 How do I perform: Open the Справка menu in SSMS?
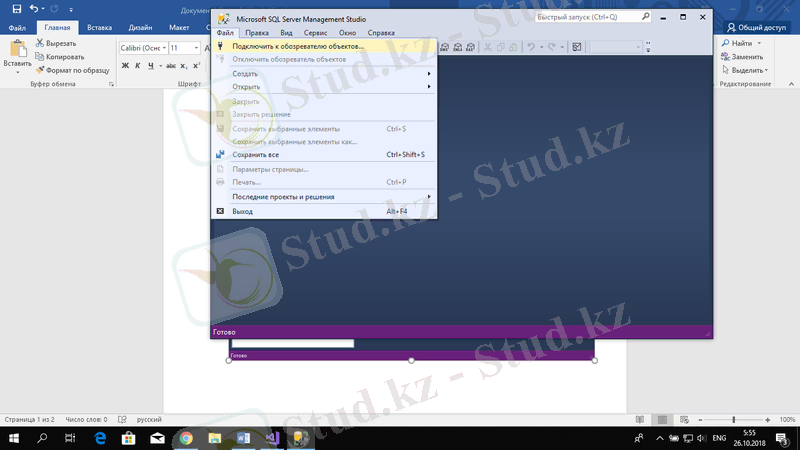[x=381, y=33]
